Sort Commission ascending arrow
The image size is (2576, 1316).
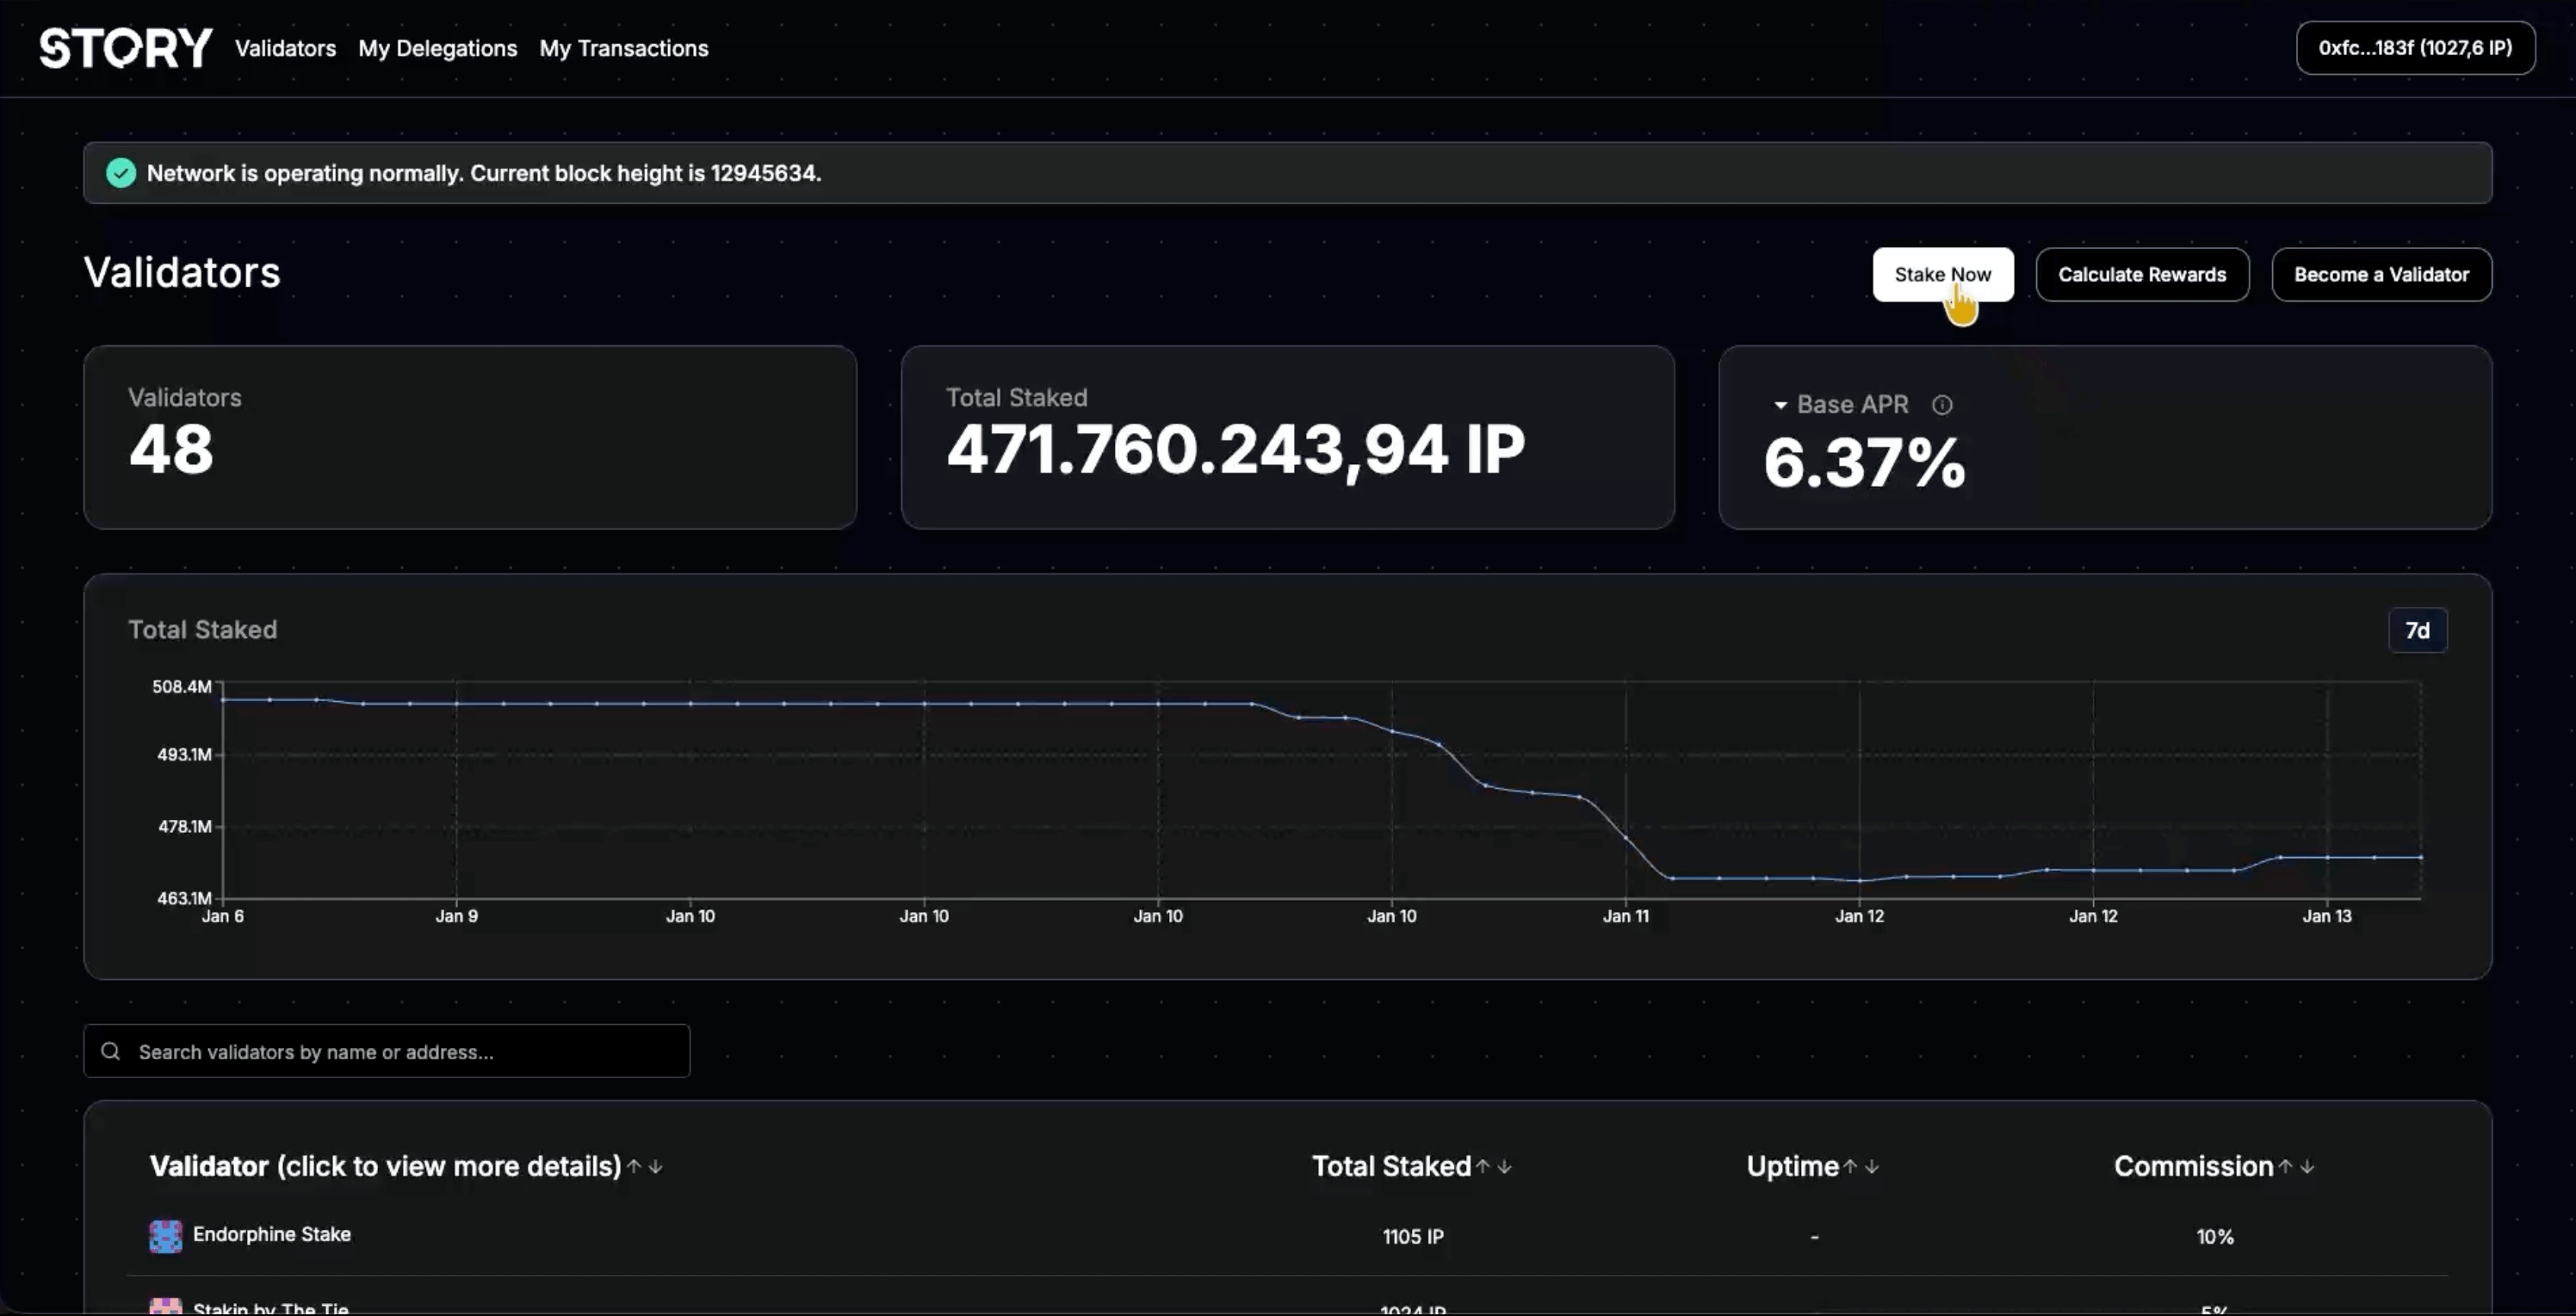click(x=2285, y=1166)
